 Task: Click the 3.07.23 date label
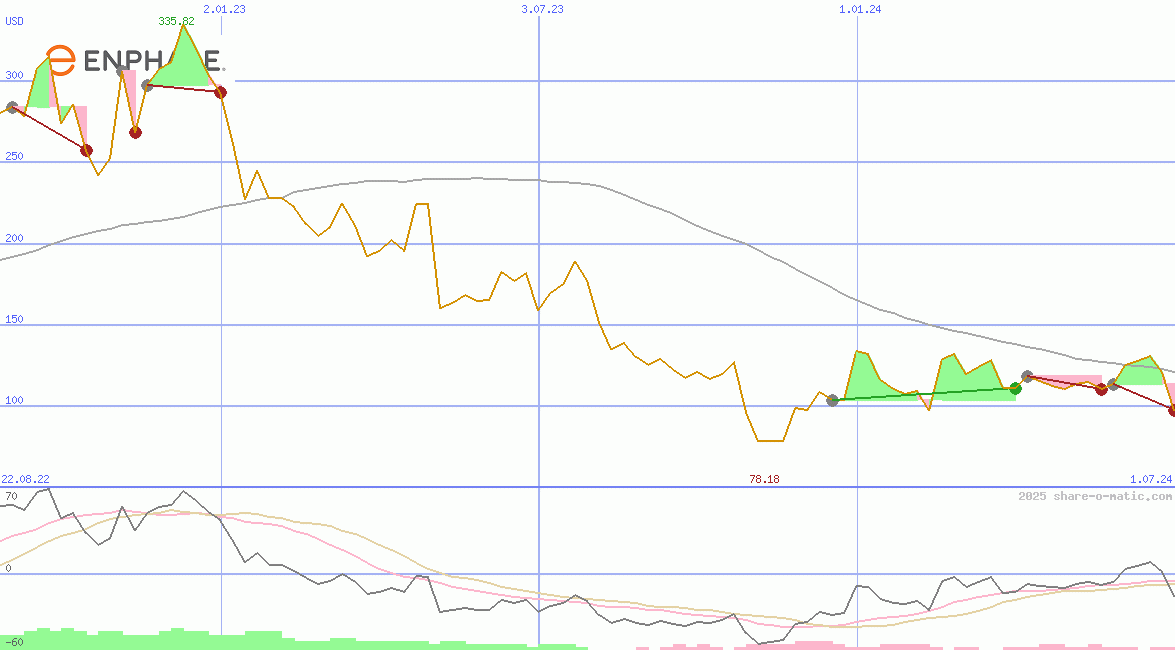543,9
